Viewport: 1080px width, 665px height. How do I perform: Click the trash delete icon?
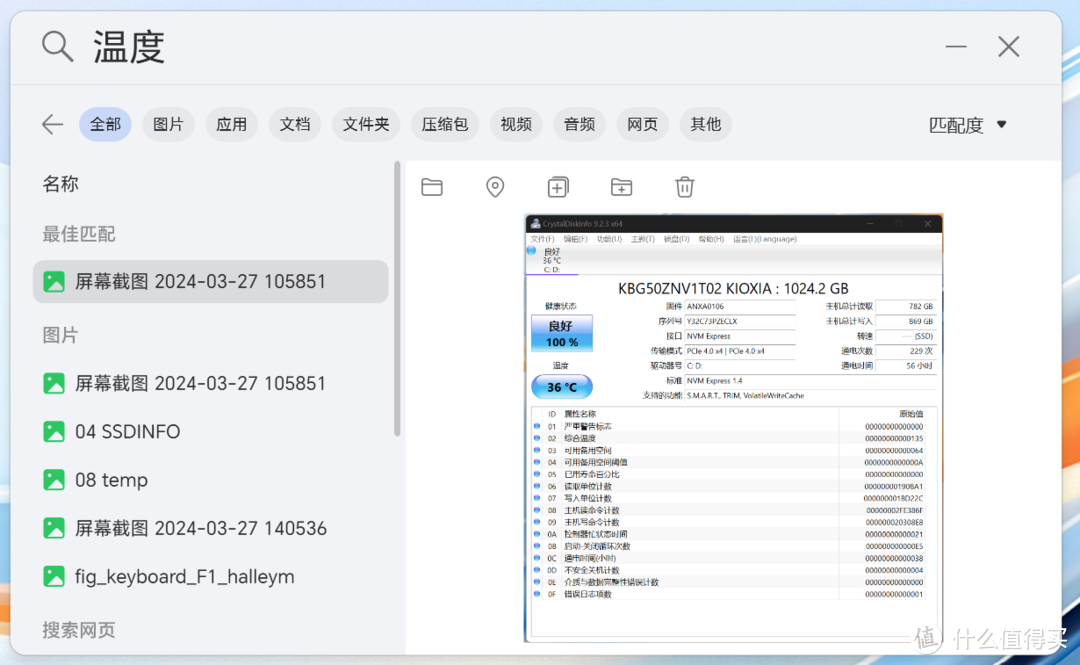[x=684, y=187]
